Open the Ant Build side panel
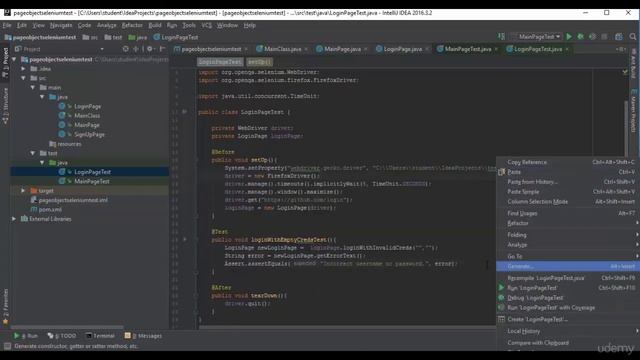 633,63
